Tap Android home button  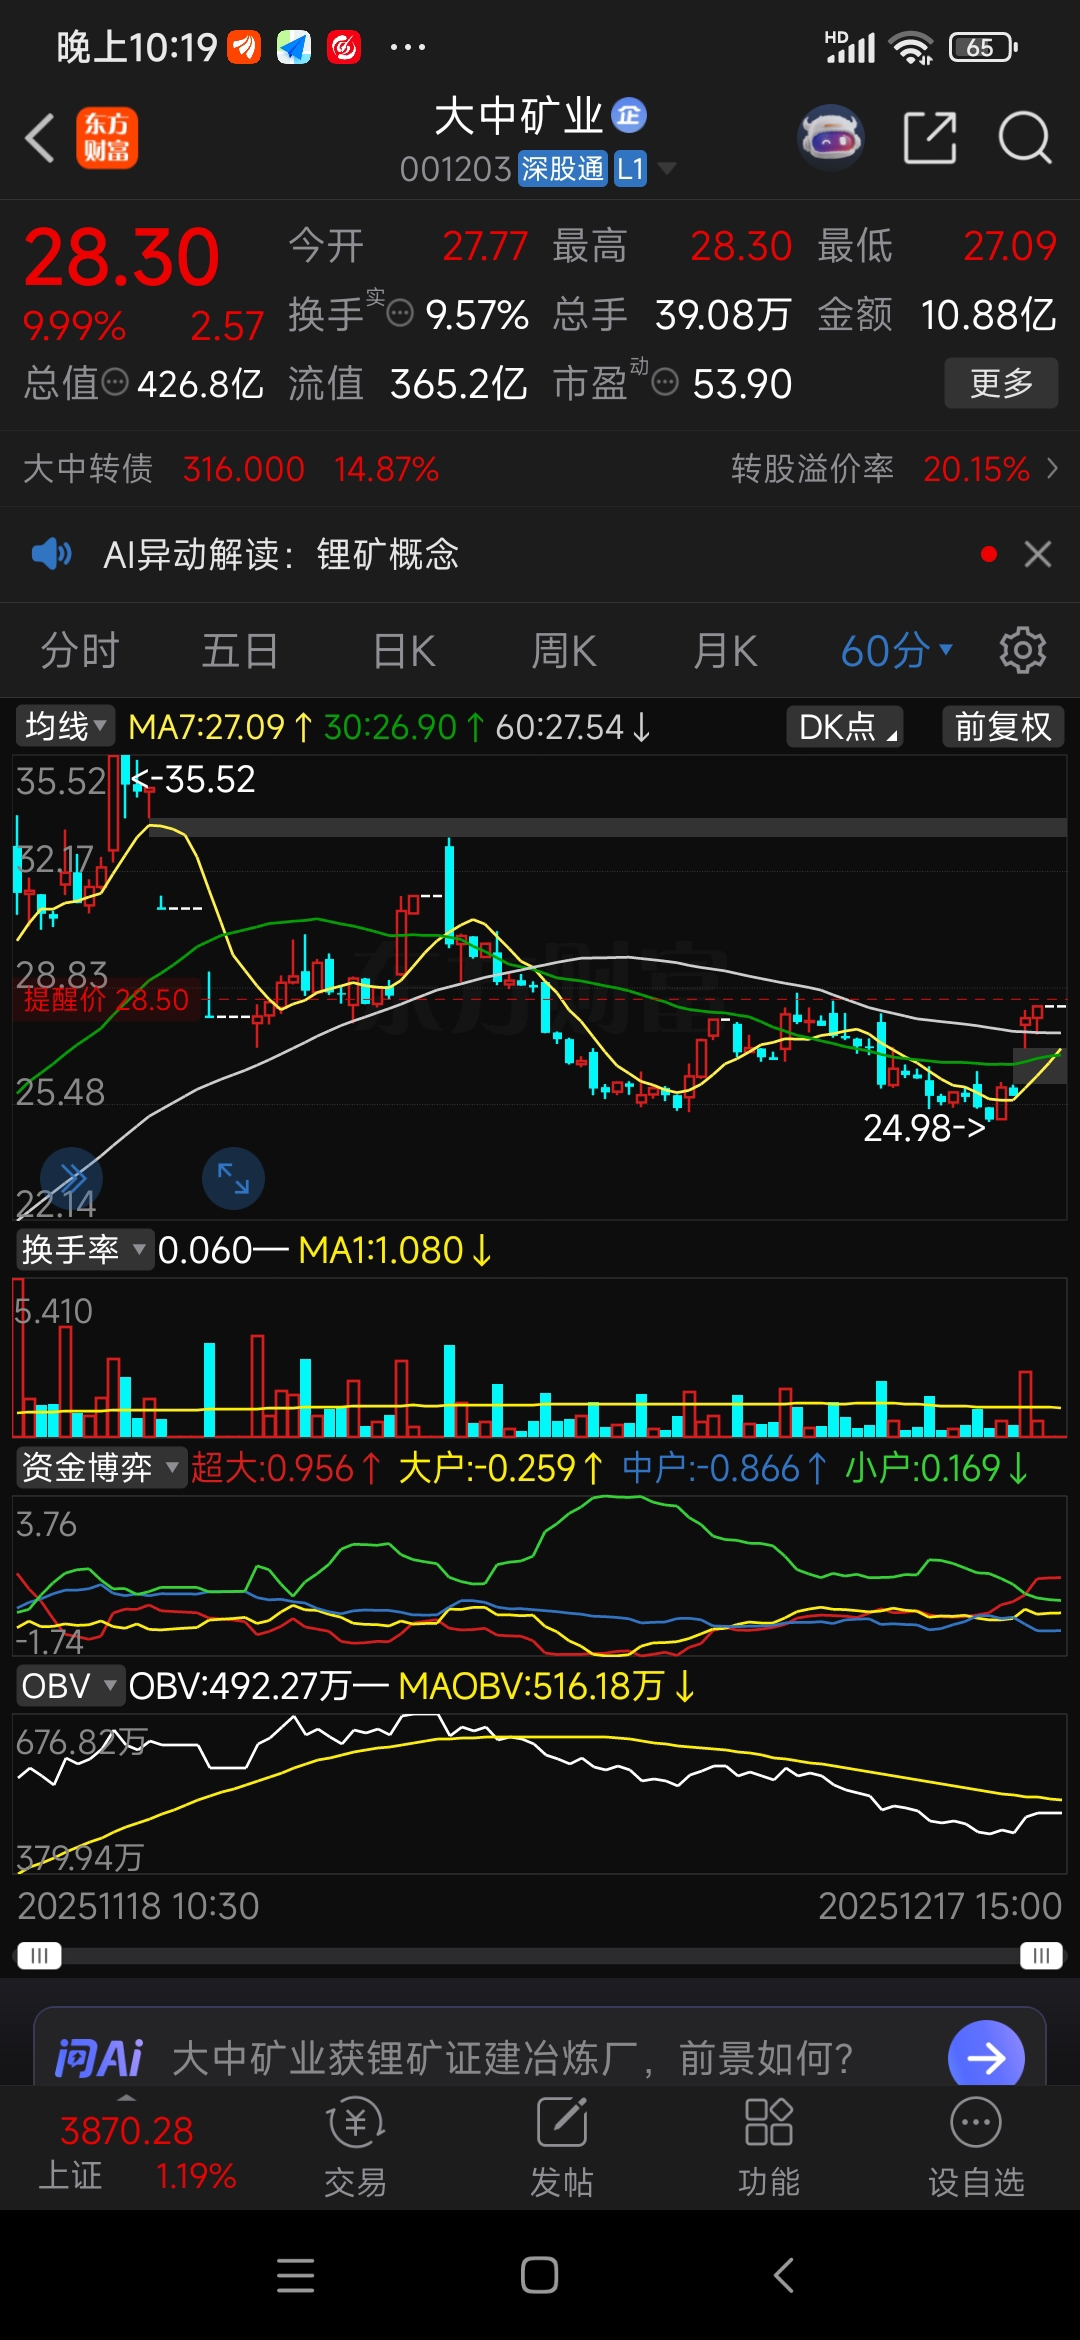[539, 2275]
